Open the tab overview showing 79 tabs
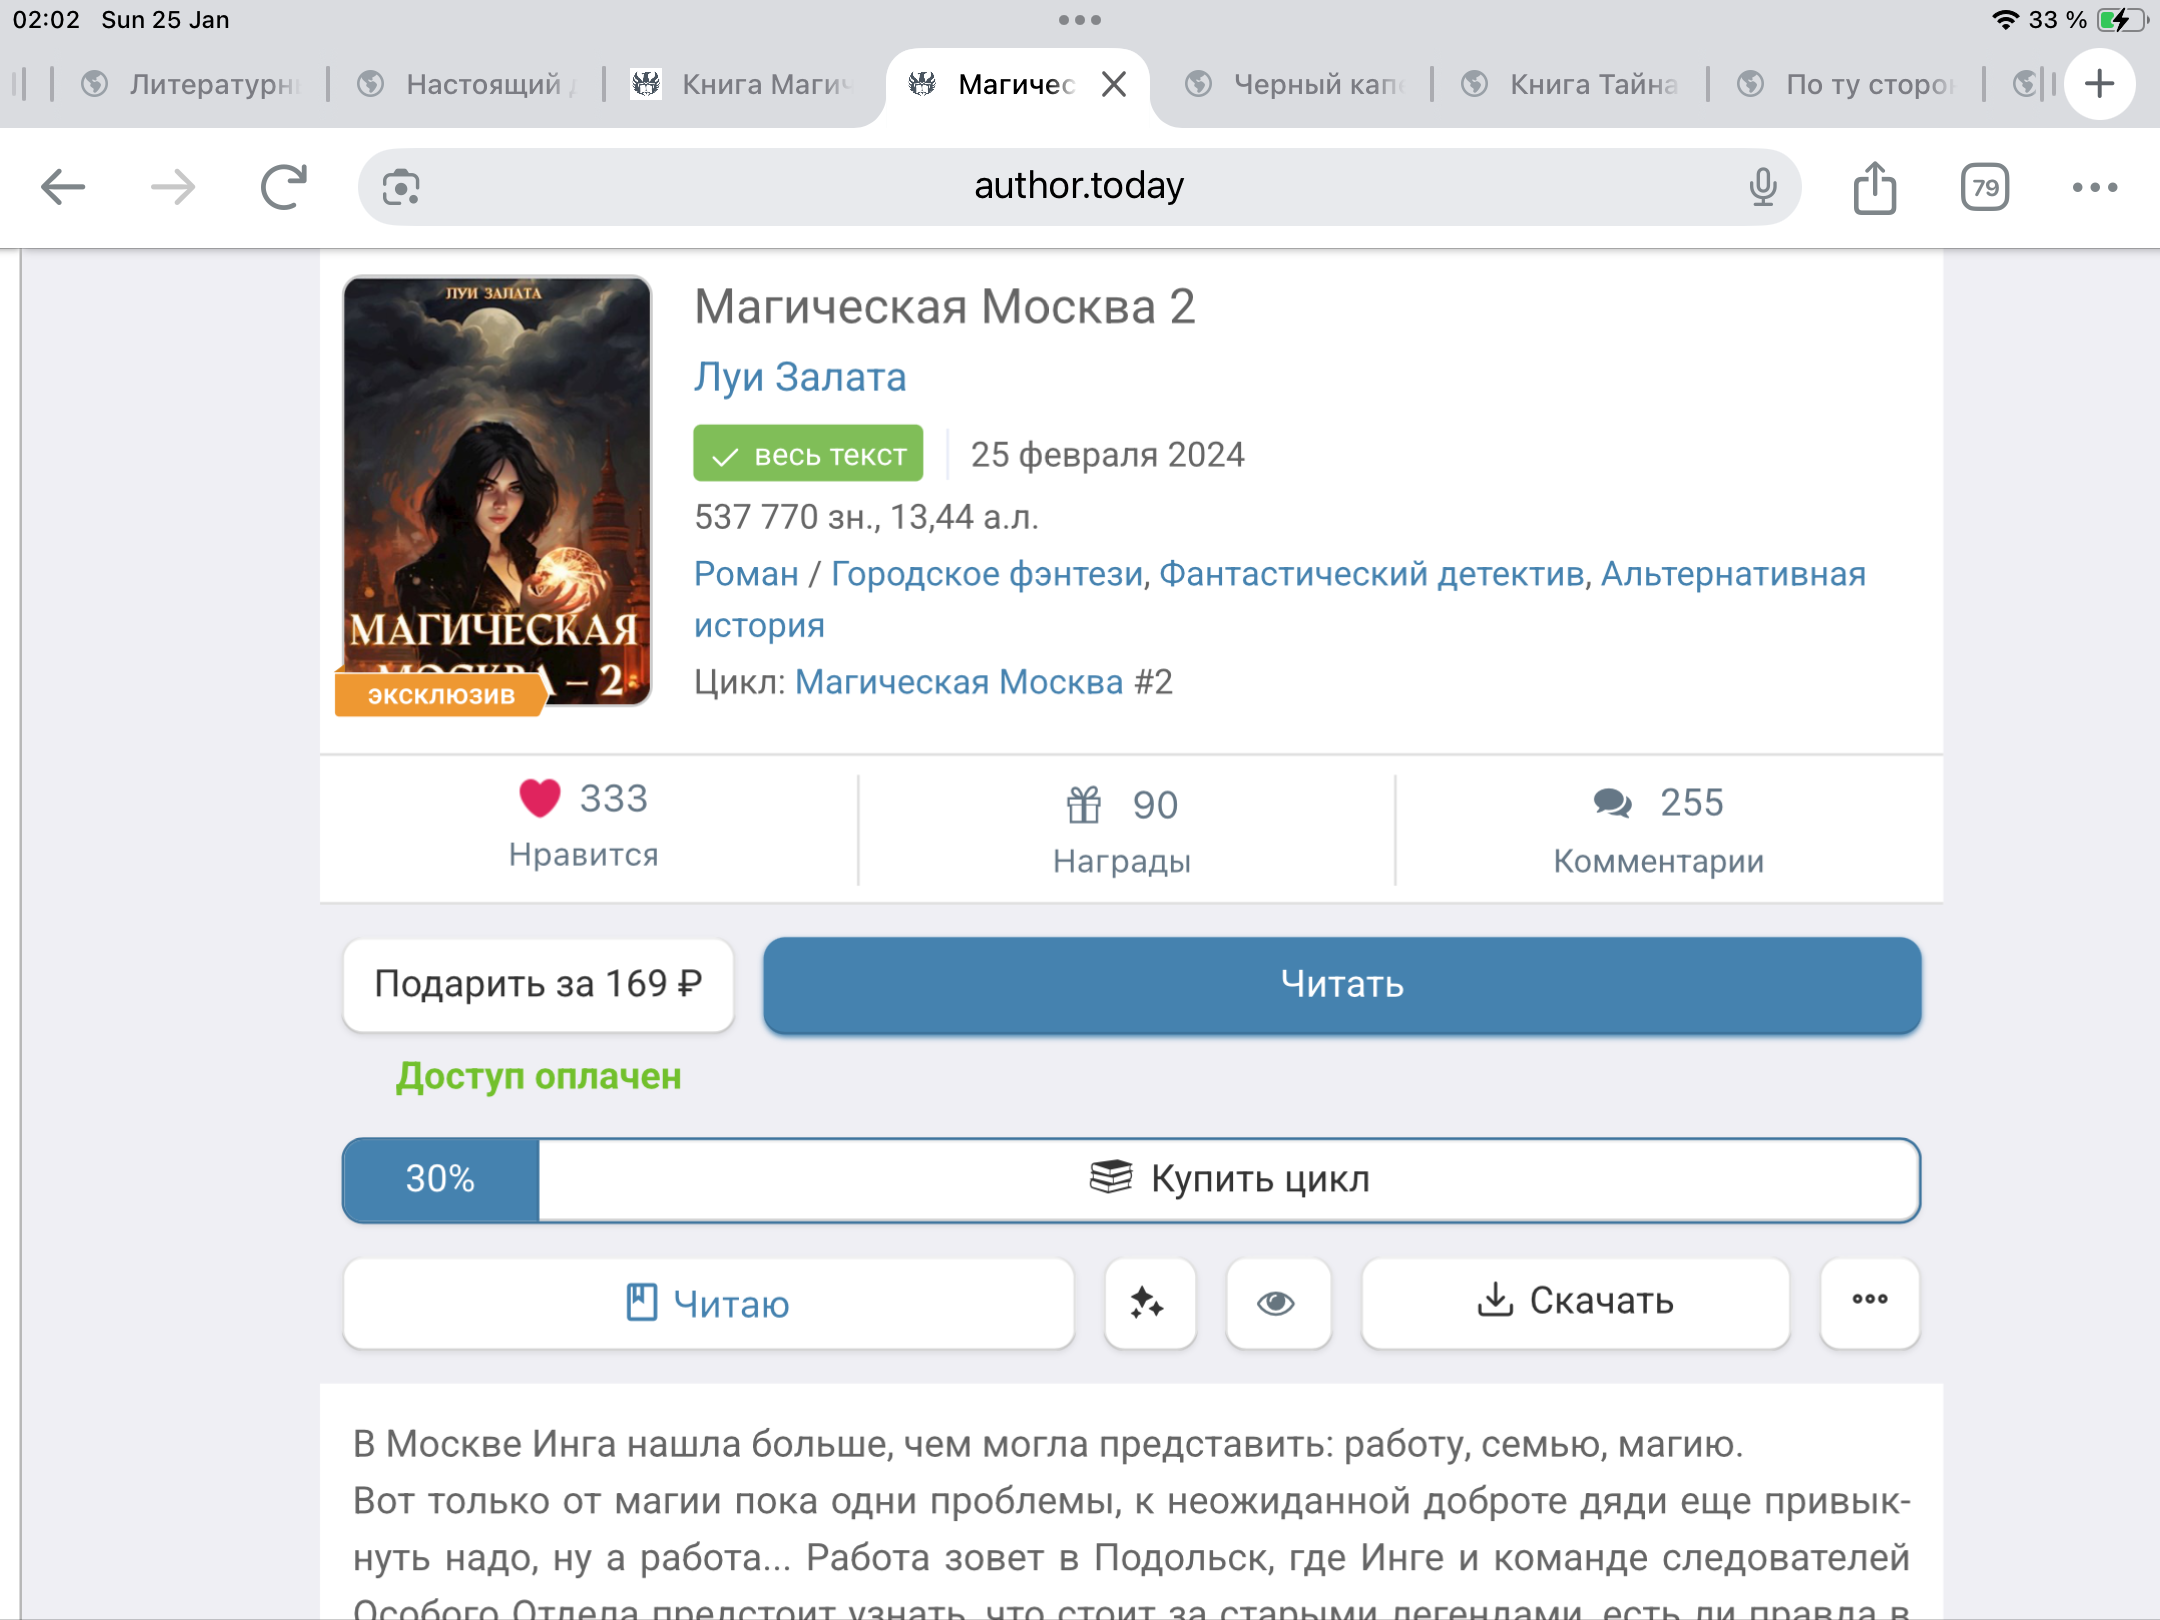2160x1620 pixels. pos(1984,187)
